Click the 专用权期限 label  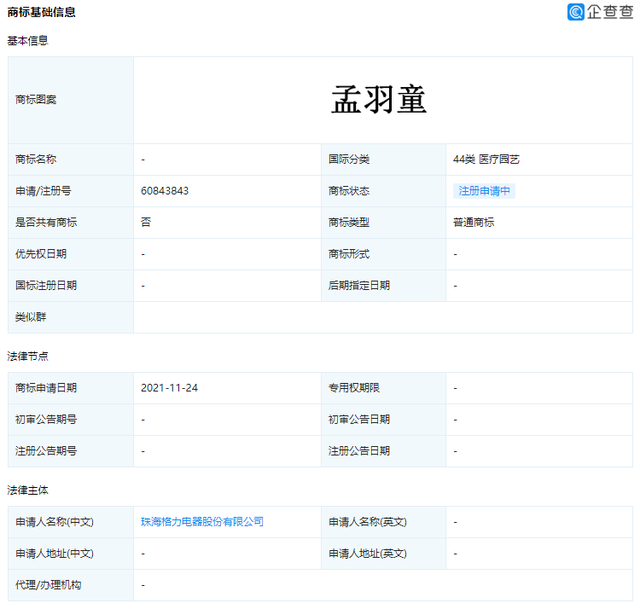pos(352,388)
